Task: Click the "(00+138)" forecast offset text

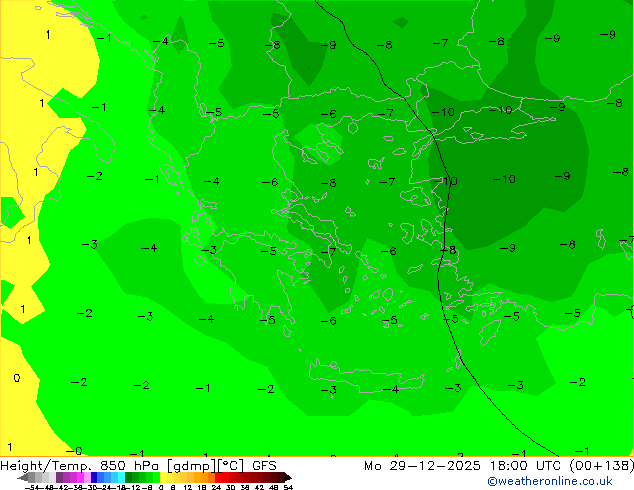Action: click(x=602, y=466)
